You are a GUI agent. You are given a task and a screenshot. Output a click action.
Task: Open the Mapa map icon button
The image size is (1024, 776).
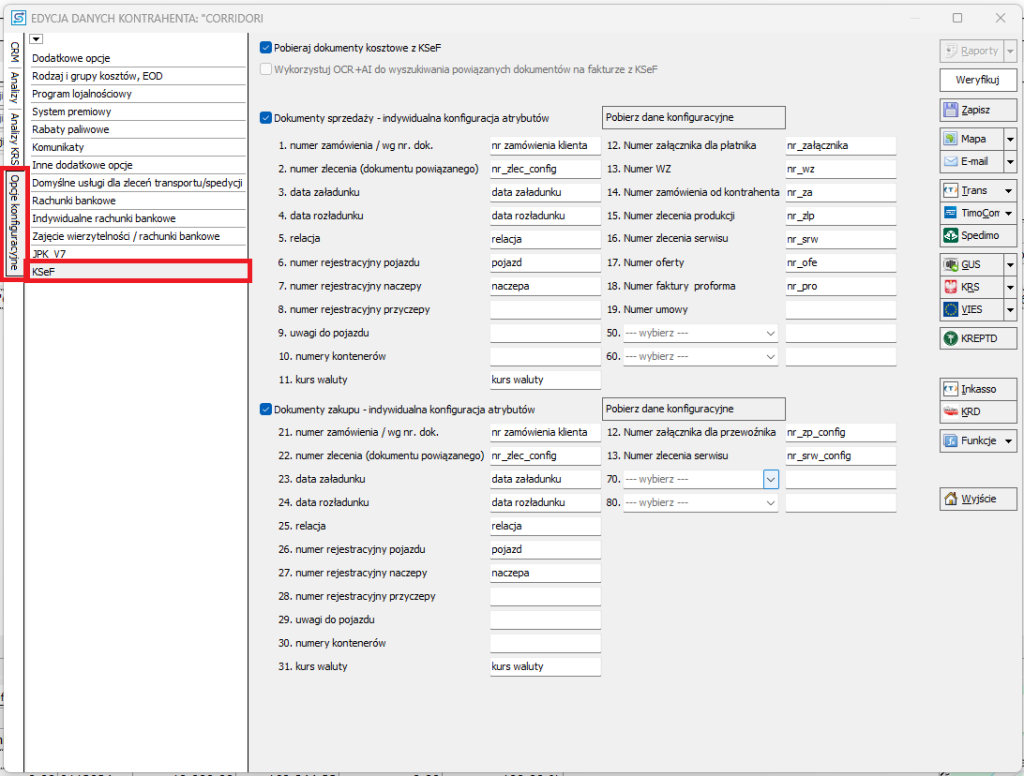click(951, 139)
